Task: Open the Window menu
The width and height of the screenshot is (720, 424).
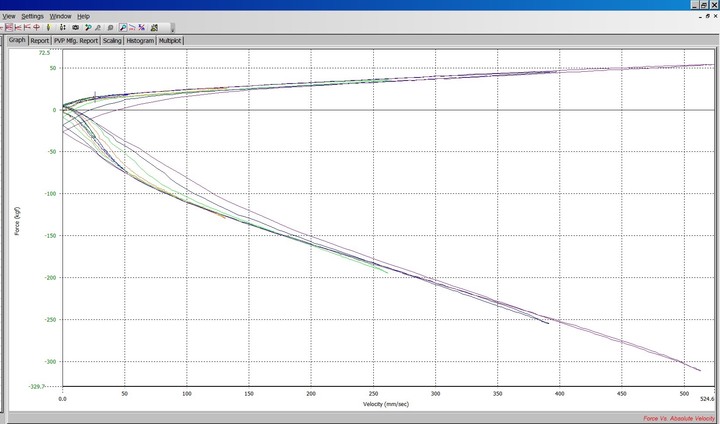Action: click(60, 16)
